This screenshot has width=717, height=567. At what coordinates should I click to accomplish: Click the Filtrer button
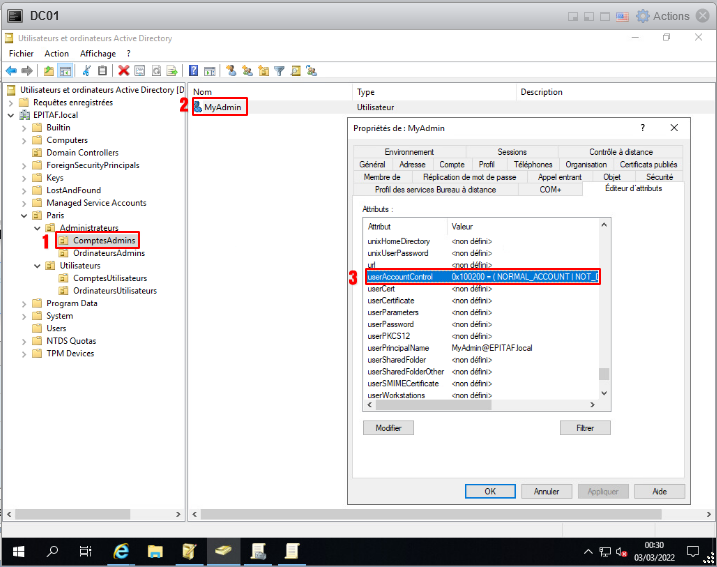pos(585,427)
